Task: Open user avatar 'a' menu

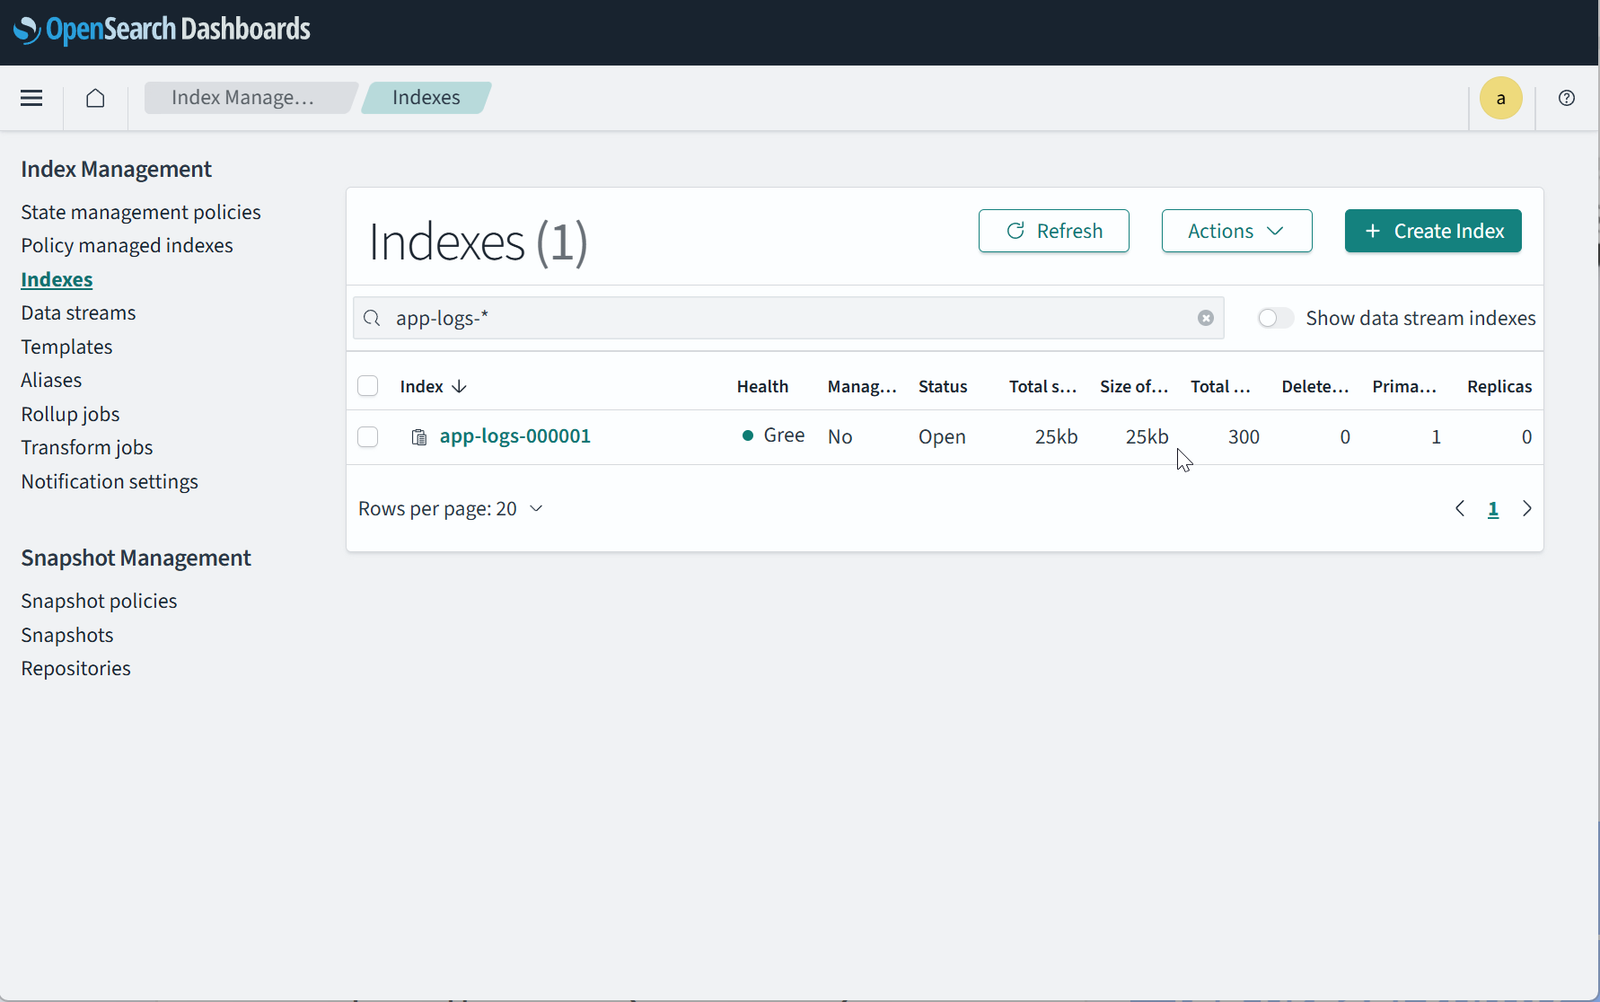Action: (1500, 98)
